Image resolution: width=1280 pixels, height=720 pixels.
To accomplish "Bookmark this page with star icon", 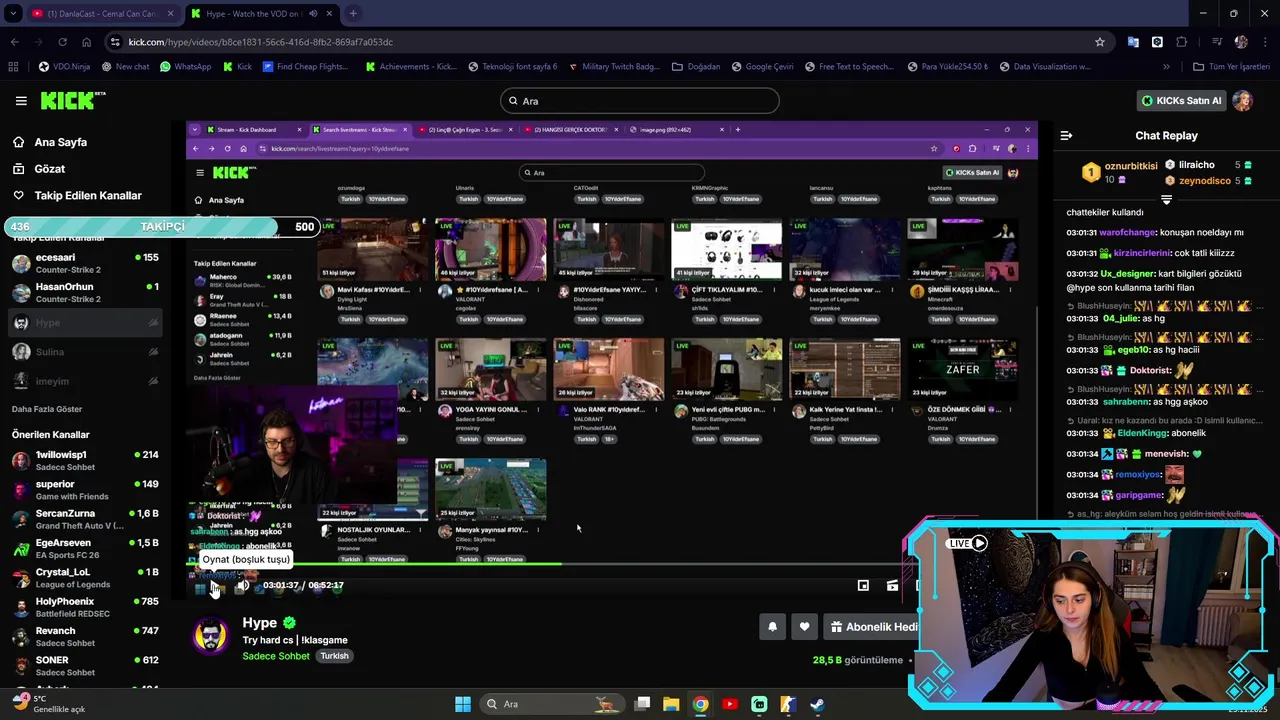I will [1100, 42].
